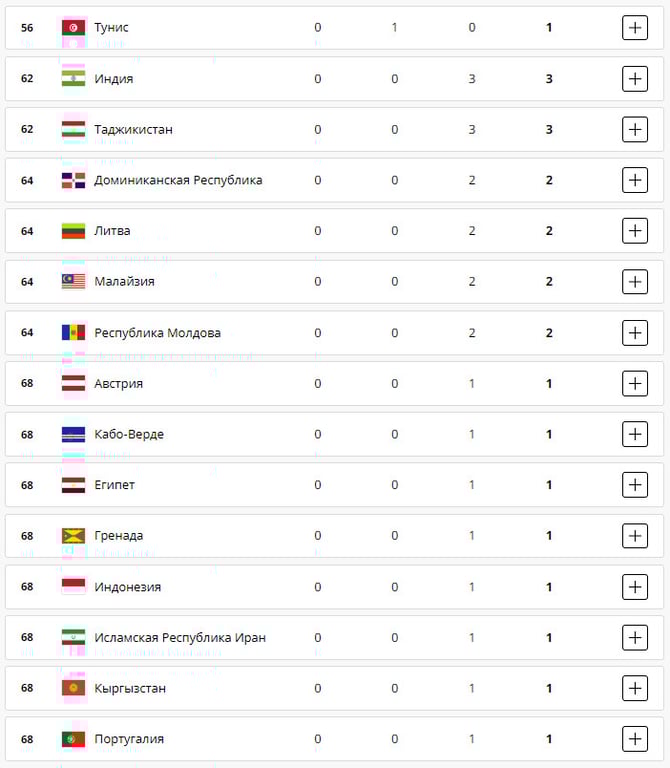Click the Lithuania flag icon
670x768 pixels.
[x=73, y=231]
